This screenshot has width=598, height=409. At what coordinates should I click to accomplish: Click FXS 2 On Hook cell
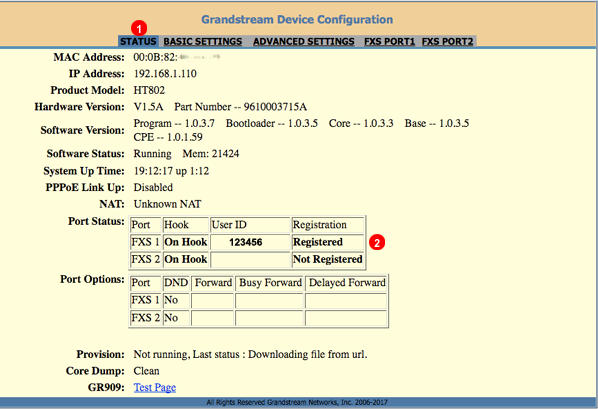186,259
